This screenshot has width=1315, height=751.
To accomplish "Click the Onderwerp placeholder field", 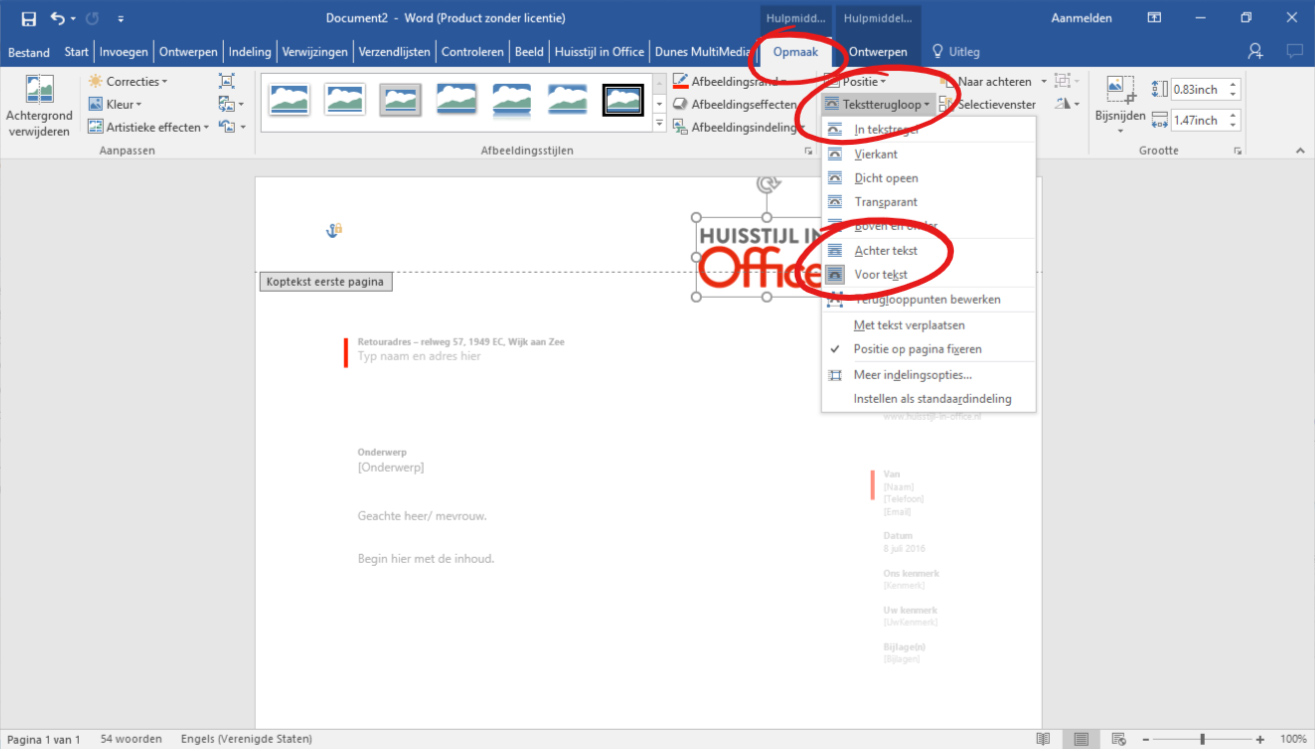I will tap(391, 467).
